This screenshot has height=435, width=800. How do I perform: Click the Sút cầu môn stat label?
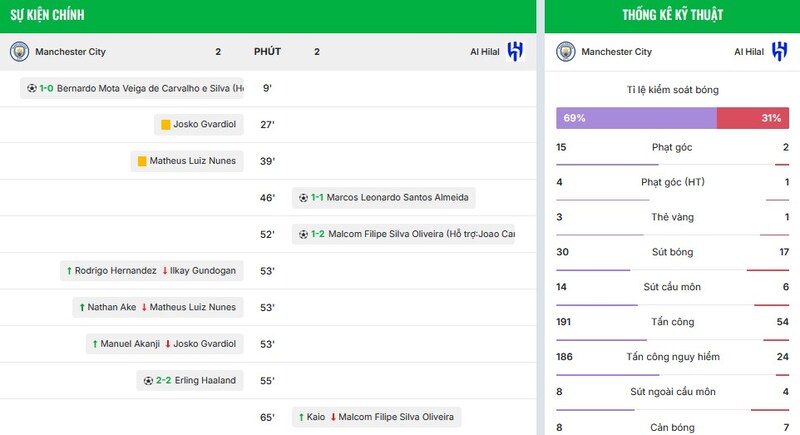[x=672, y=287]
